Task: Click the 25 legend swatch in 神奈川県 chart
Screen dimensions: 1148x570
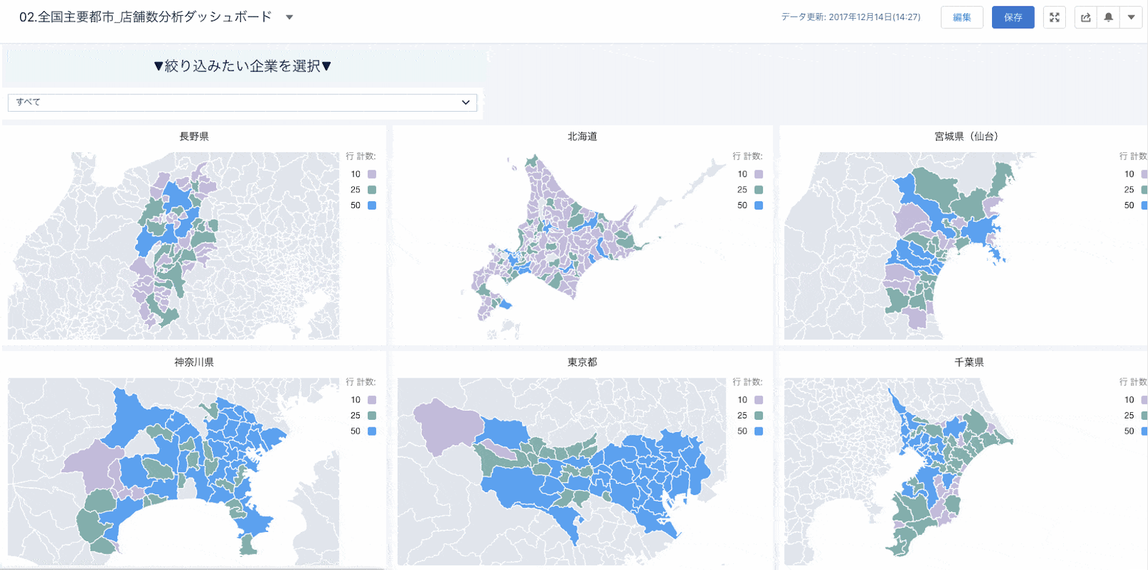Action: 372,415
